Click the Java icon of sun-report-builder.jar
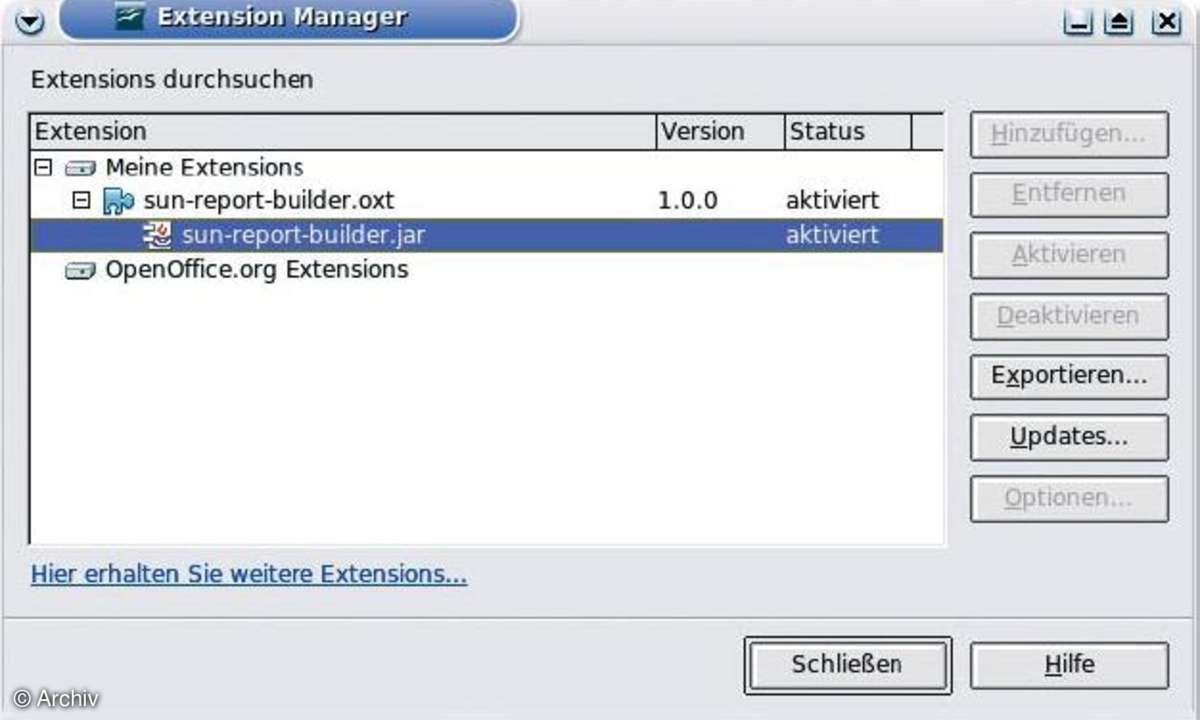 point(157,235)
